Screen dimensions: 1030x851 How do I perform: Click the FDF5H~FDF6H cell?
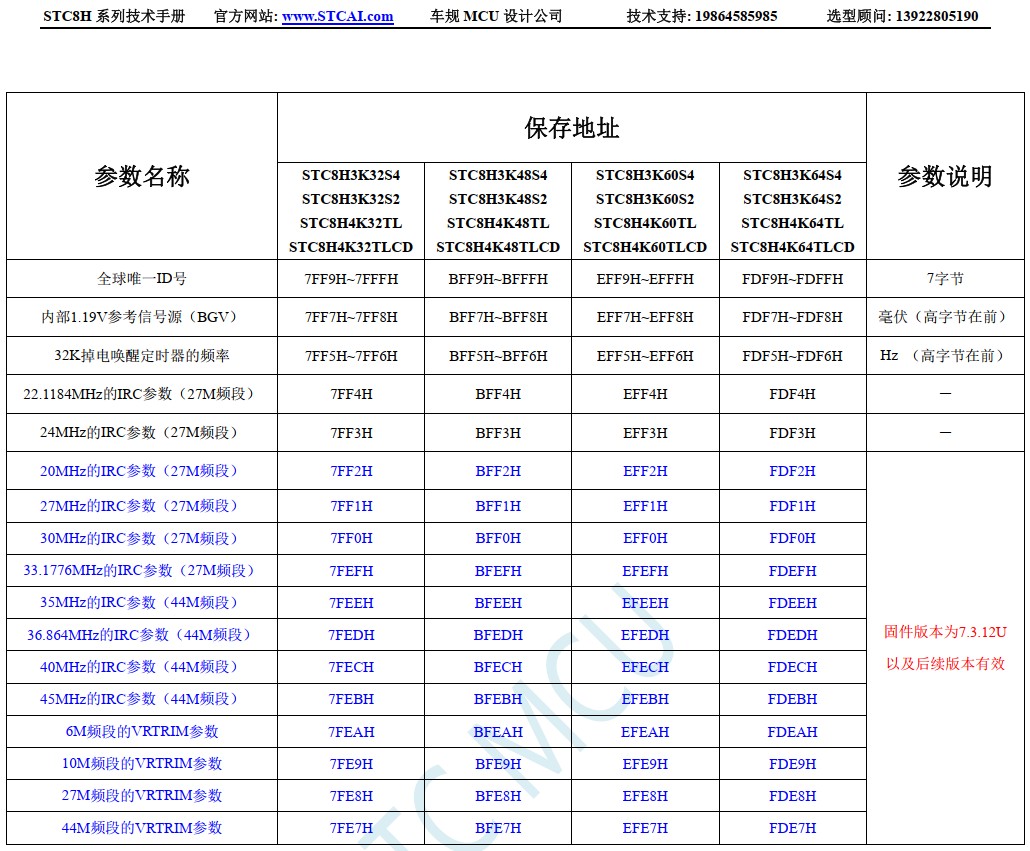(792, 356)
